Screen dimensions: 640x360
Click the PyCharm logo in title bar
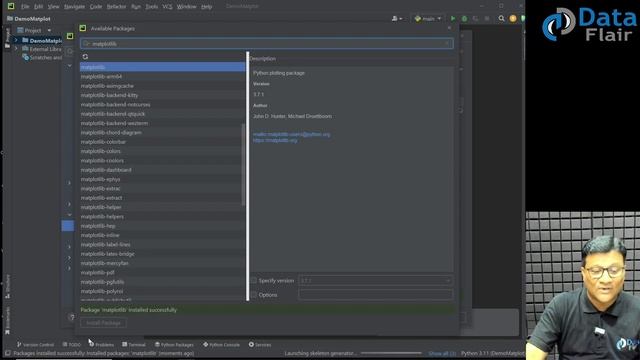[x=11, y=6]
